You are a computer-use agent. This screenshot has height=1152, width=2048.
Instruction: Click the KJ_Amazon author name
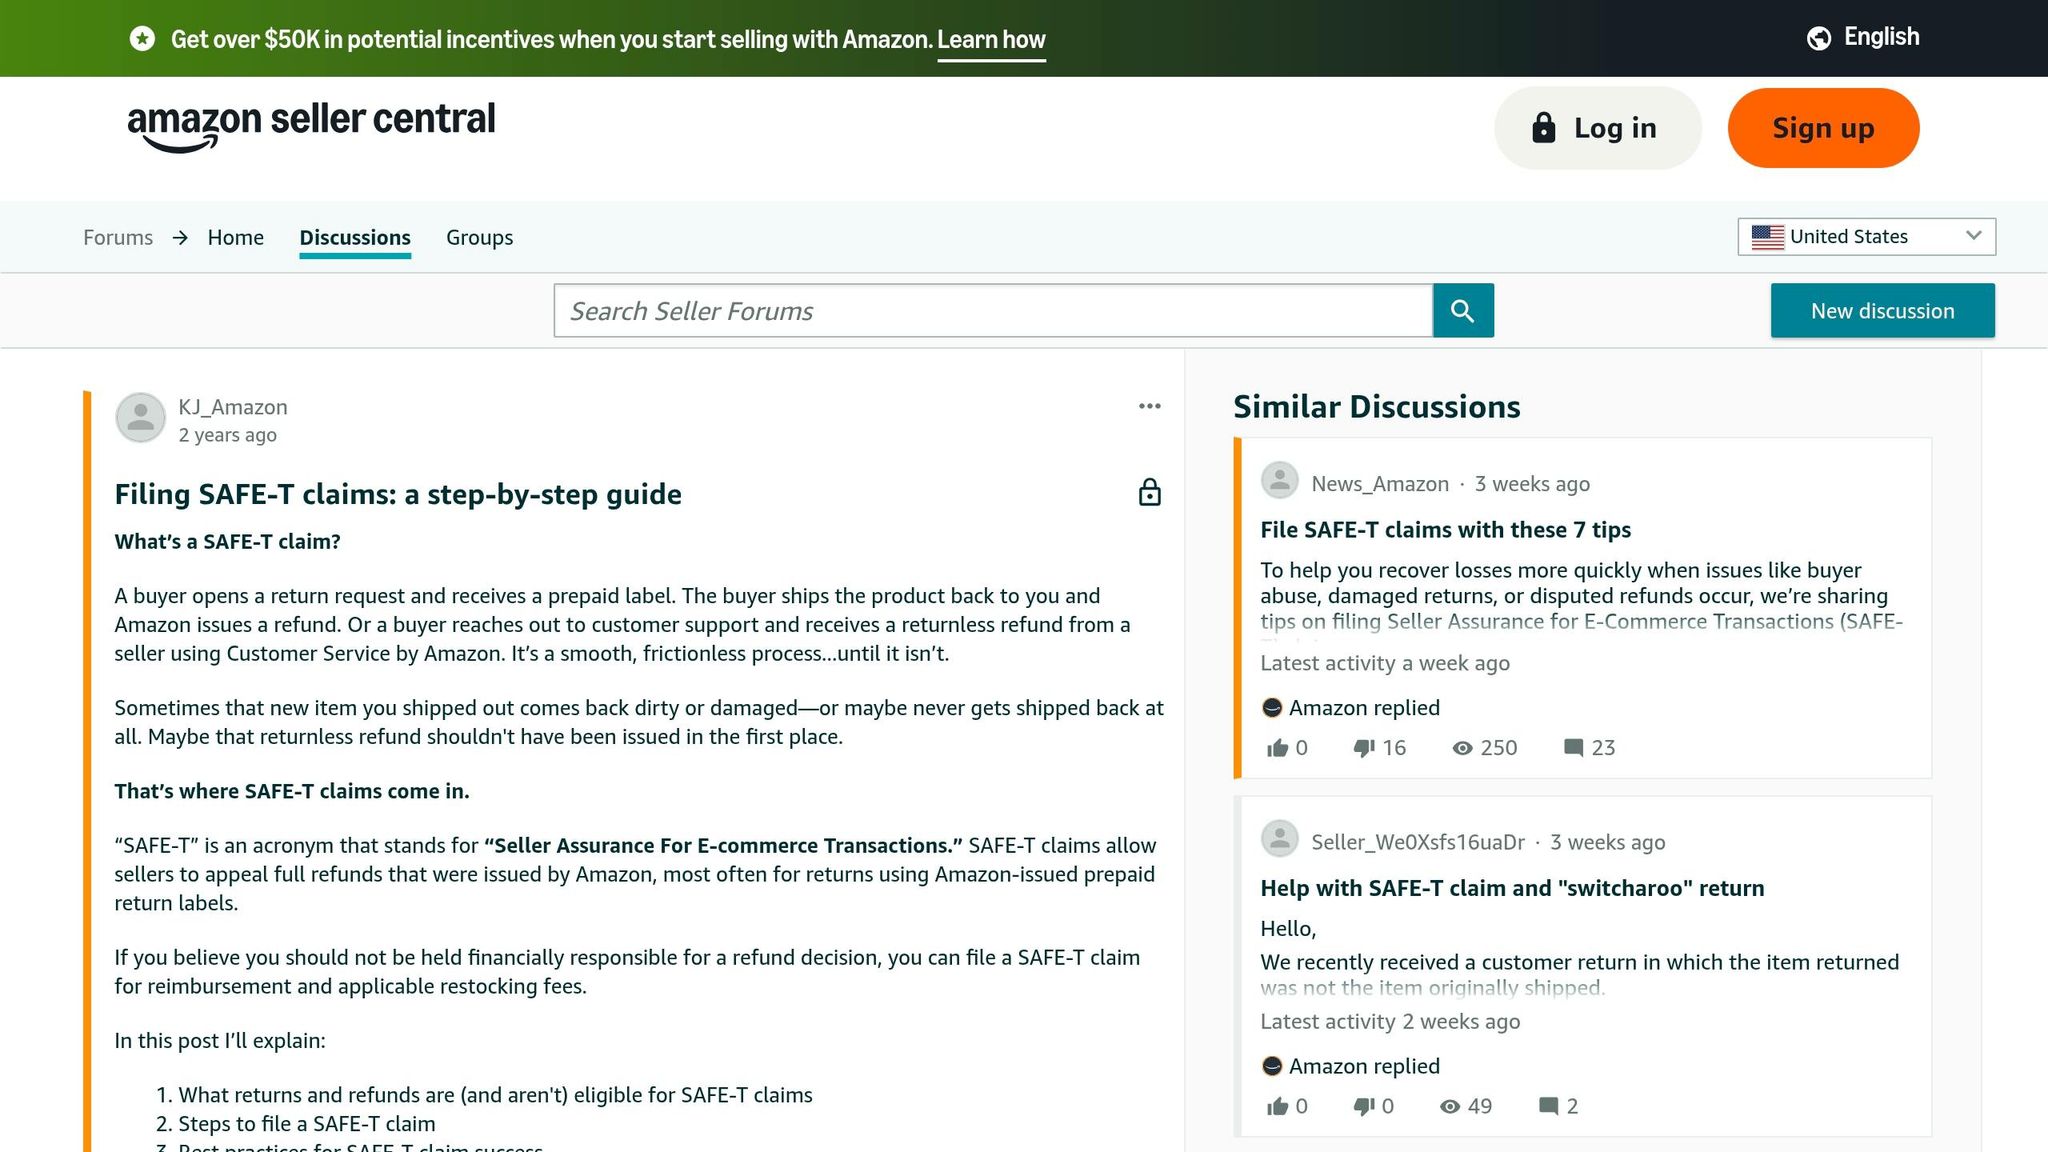[233, 407]
